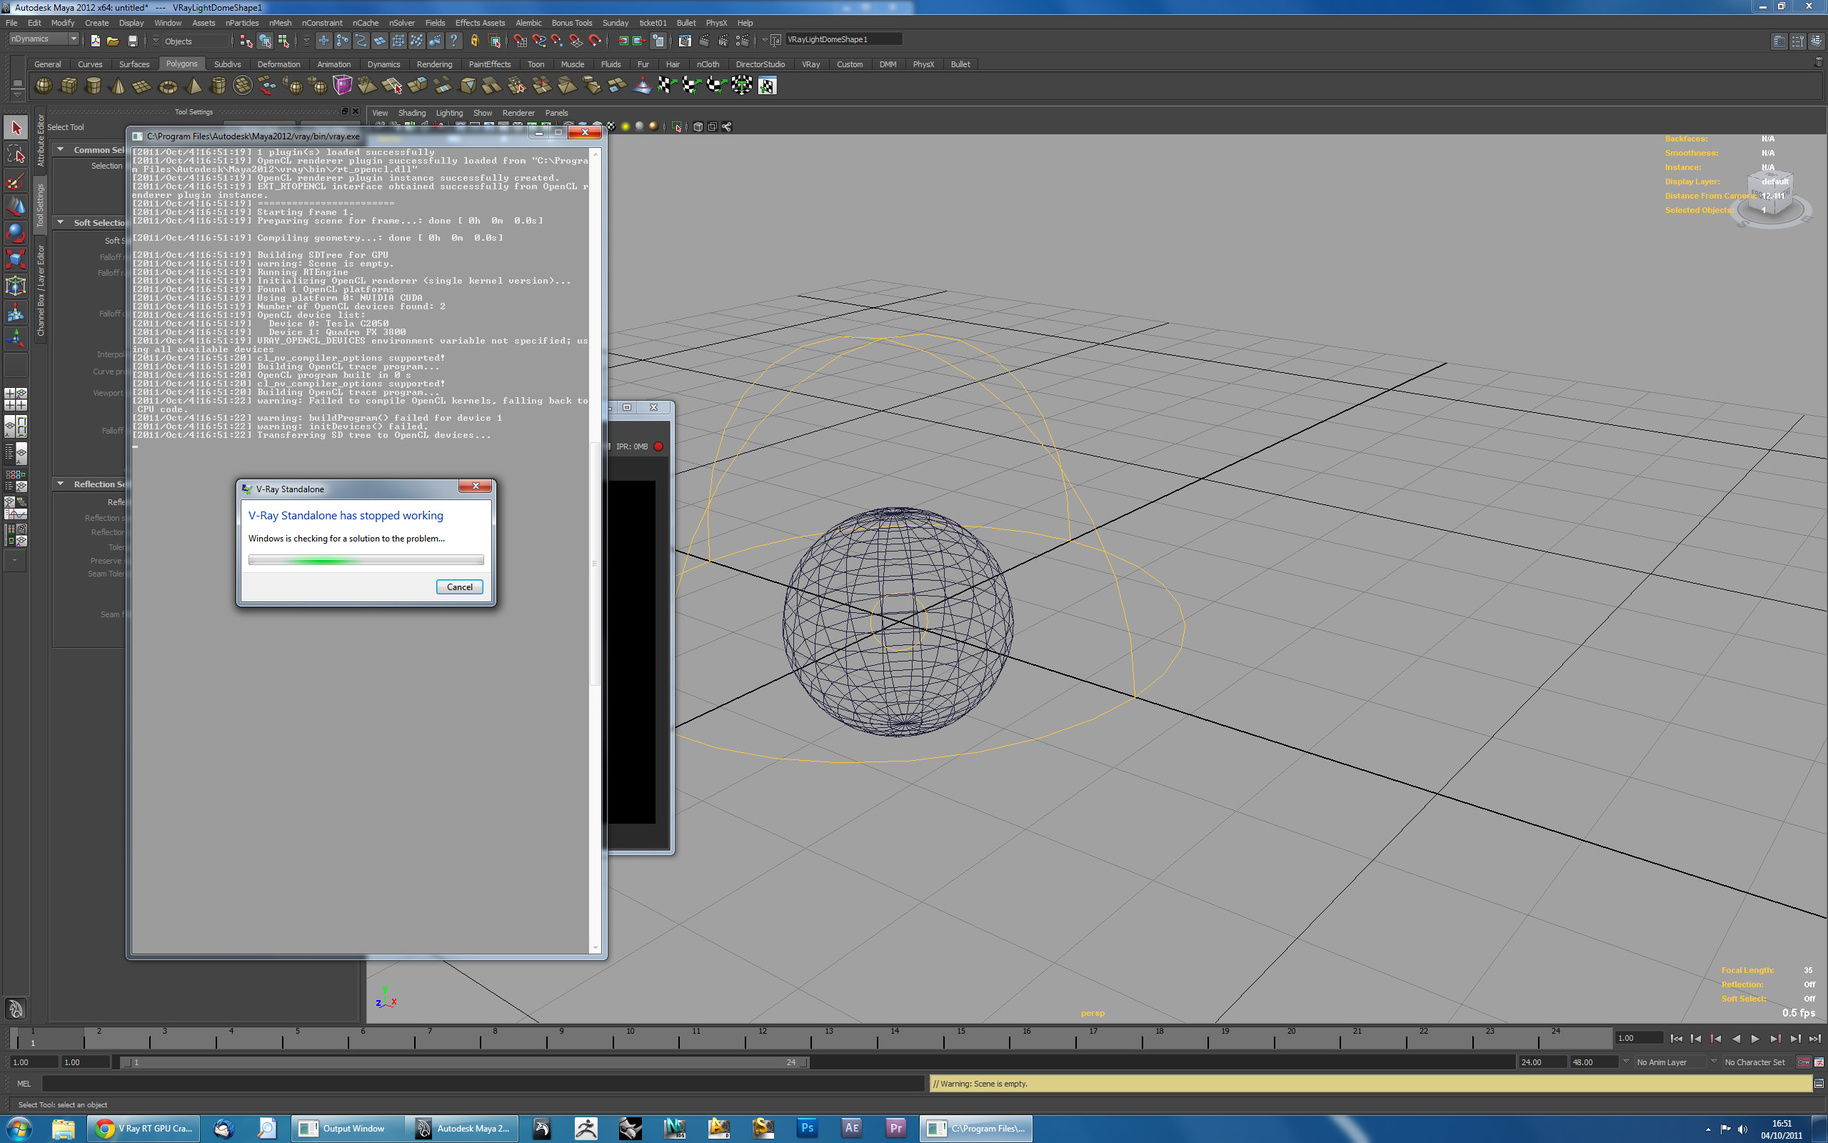Open the nDynamics menu set dropdown
This screenshot has height=1143, width=1828.
coord(44,39)
